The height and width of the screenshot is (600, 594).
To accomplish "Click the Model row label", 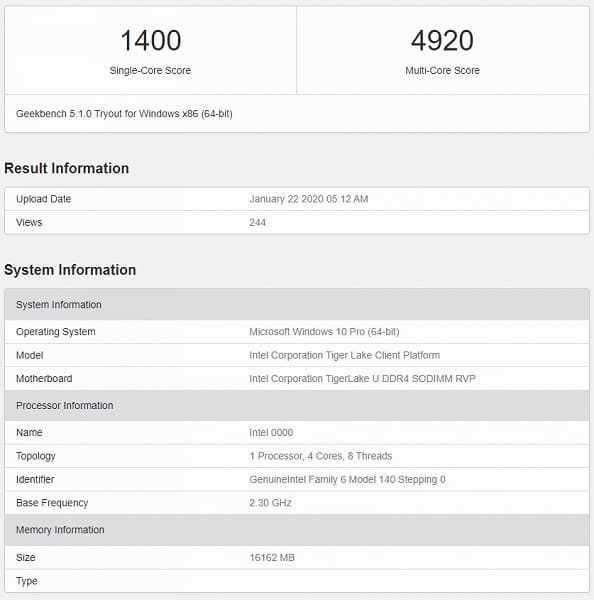I will pyautogui.click(x=29, y=355).
